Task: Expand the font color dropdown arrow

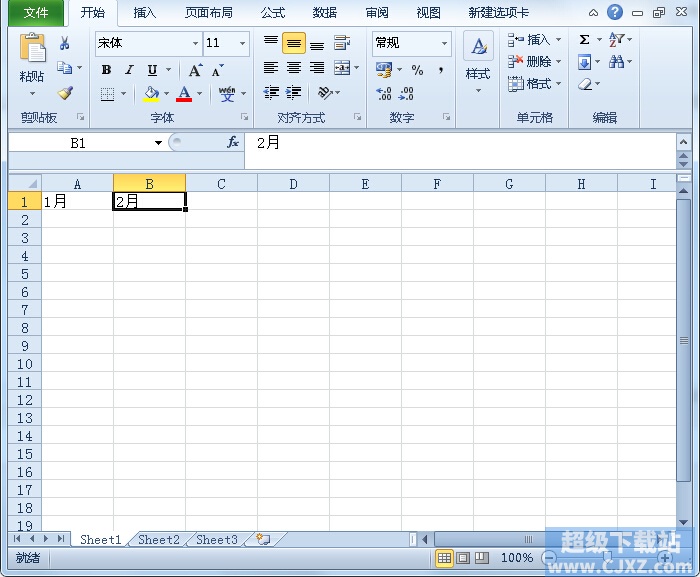Action: pos(200,94)
